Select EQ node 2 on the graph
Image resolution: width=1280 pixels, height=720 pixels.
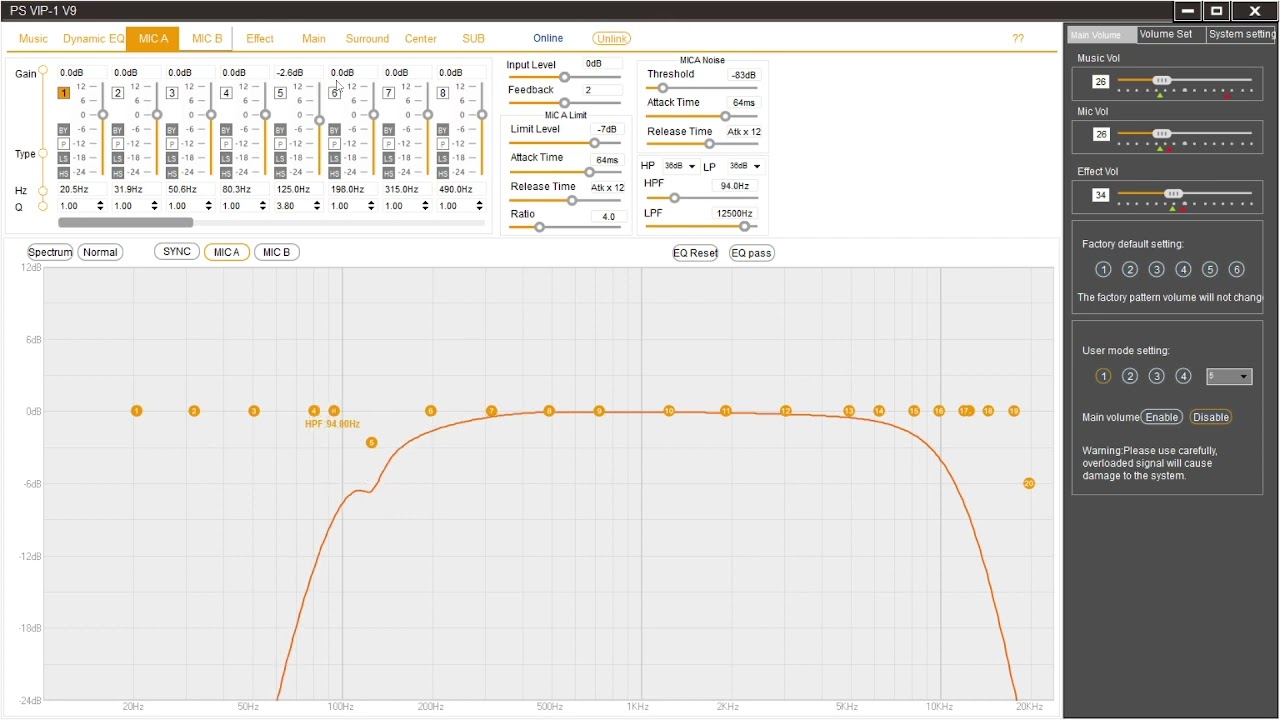[x=194, y=411]
